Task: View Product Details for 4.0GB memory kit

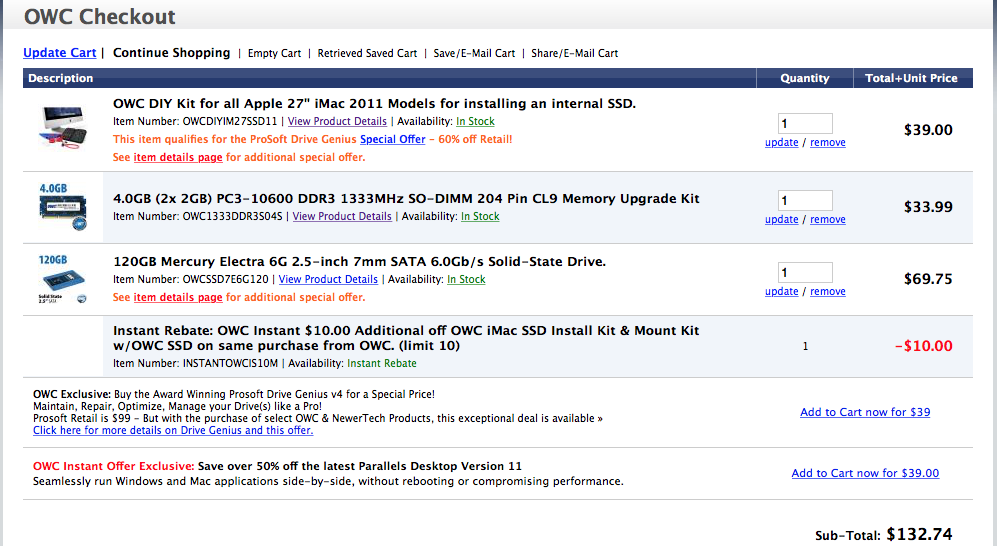Action: (342, 216)
